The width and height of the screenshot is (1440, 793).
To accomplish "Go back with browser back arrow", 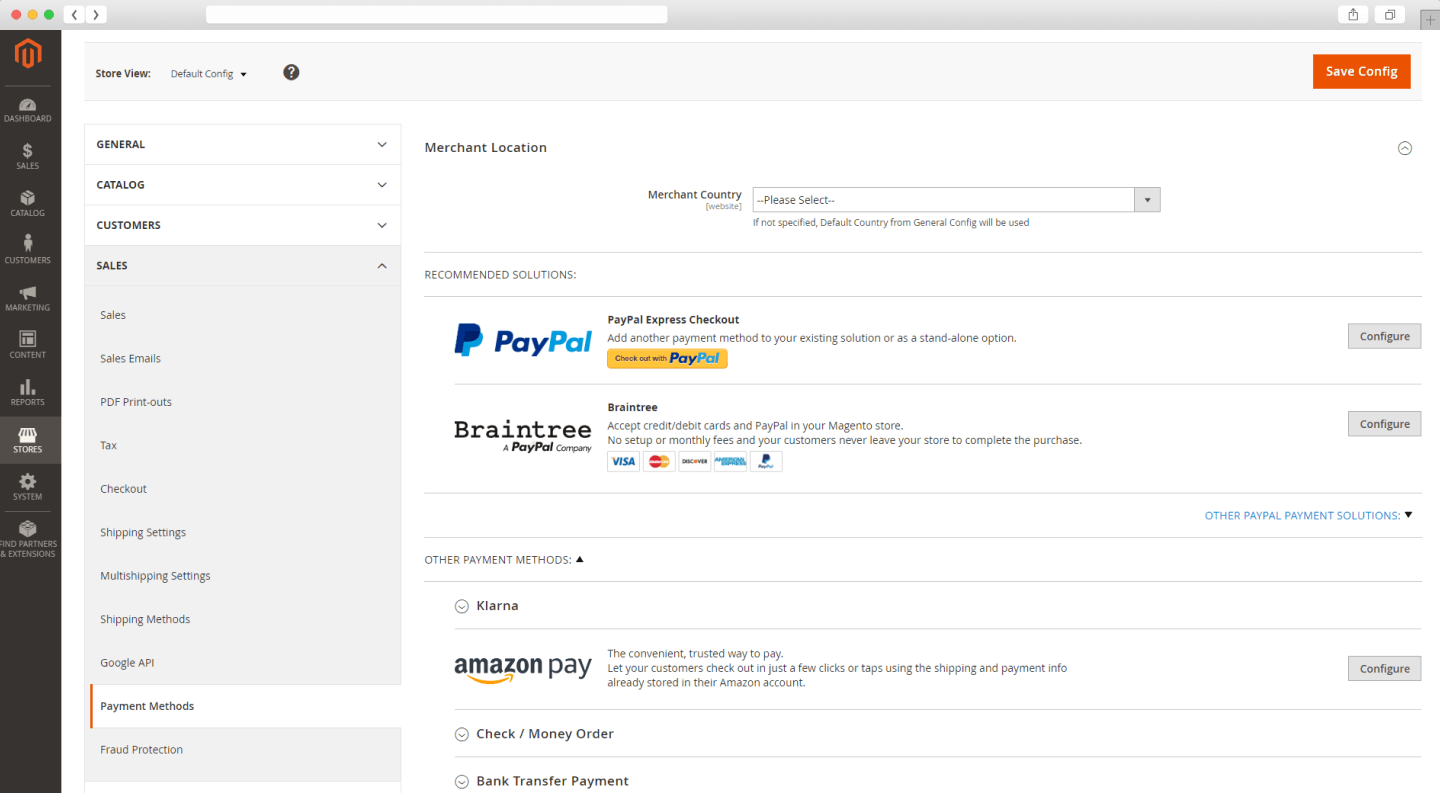I will tap(75, 14).
